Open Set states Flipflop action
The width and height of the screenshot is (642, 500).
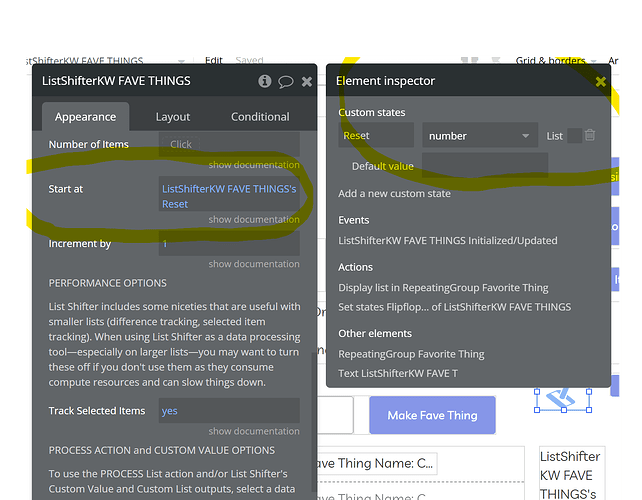click(454, 307)
